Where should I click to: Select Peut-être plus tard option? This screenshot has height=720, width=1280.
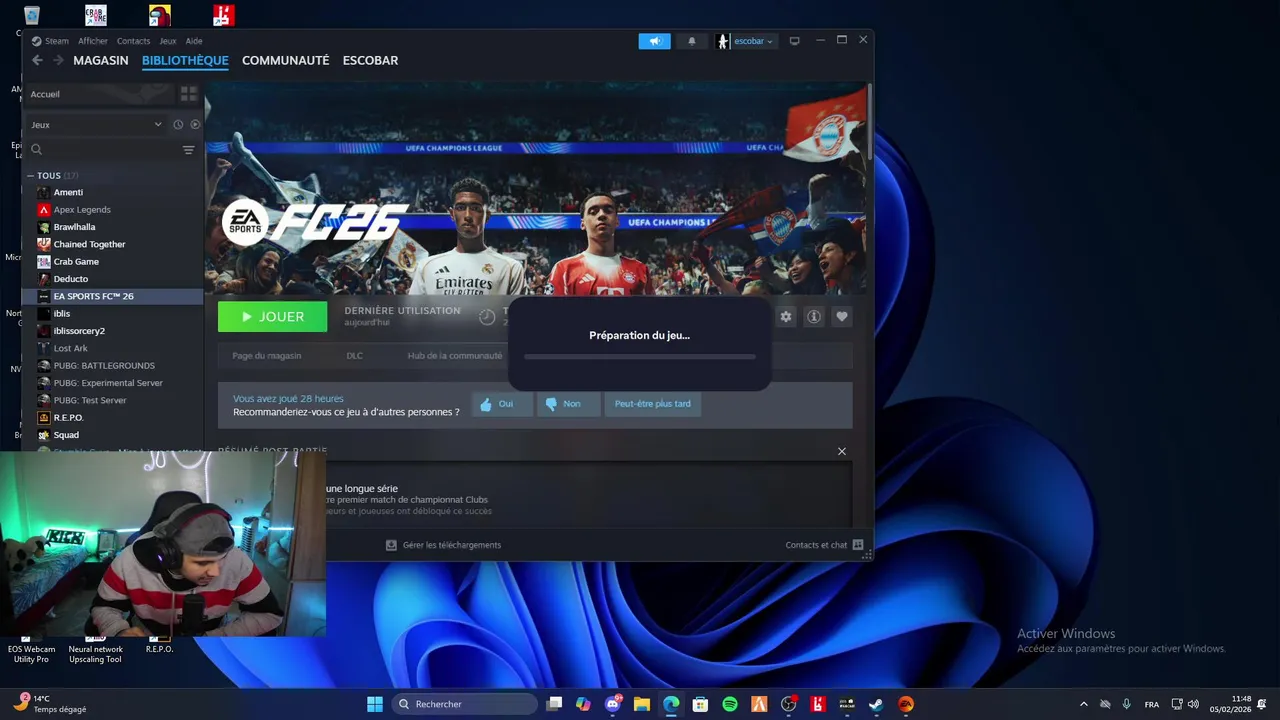click(x=653, y=404)
